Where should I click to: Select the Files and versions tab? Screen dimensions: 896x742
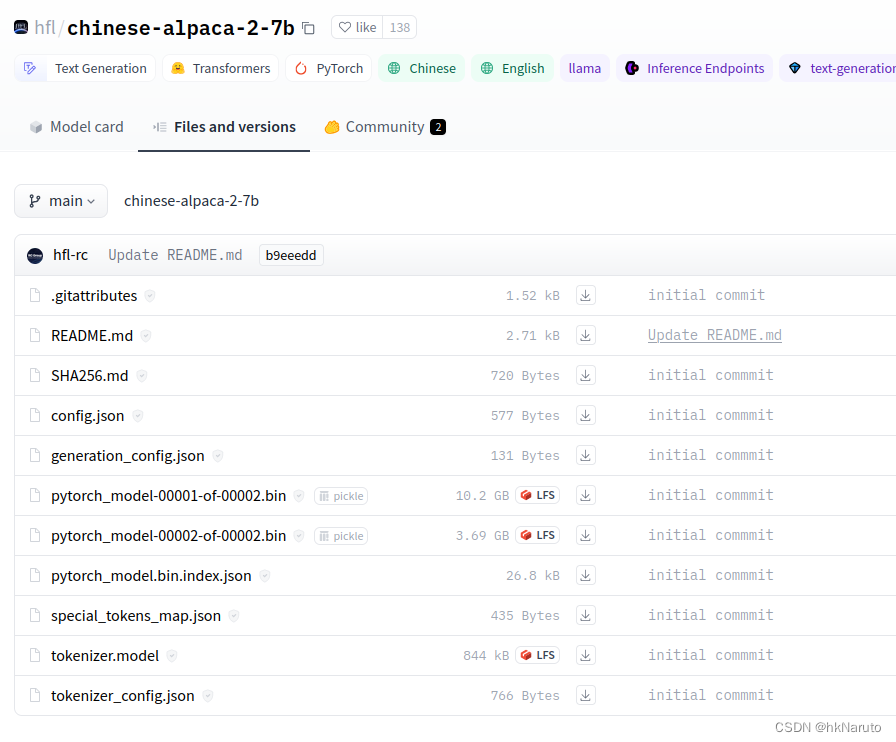coord(224,127)
